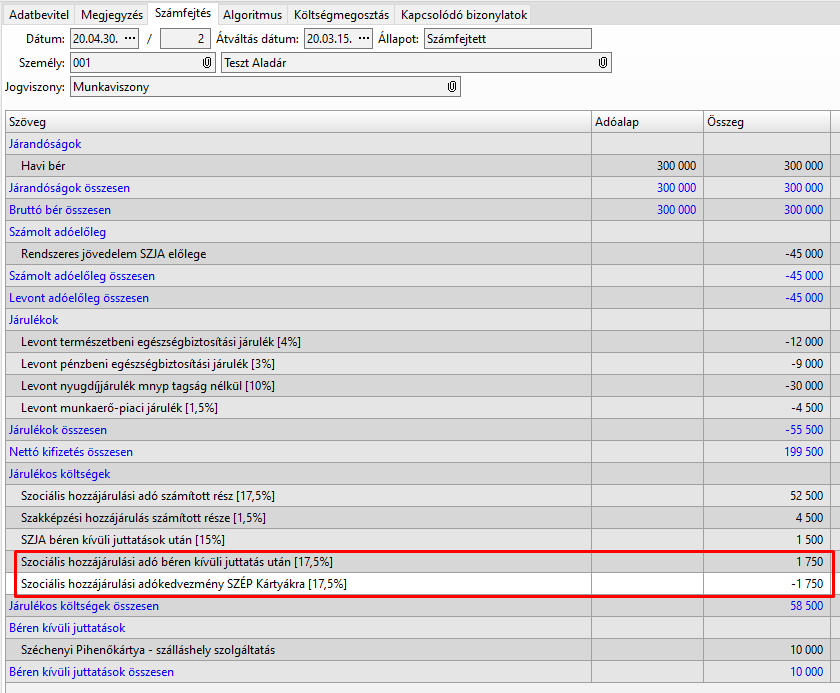Open Kapcsolódó bizonylatok tab

[463, 15]
